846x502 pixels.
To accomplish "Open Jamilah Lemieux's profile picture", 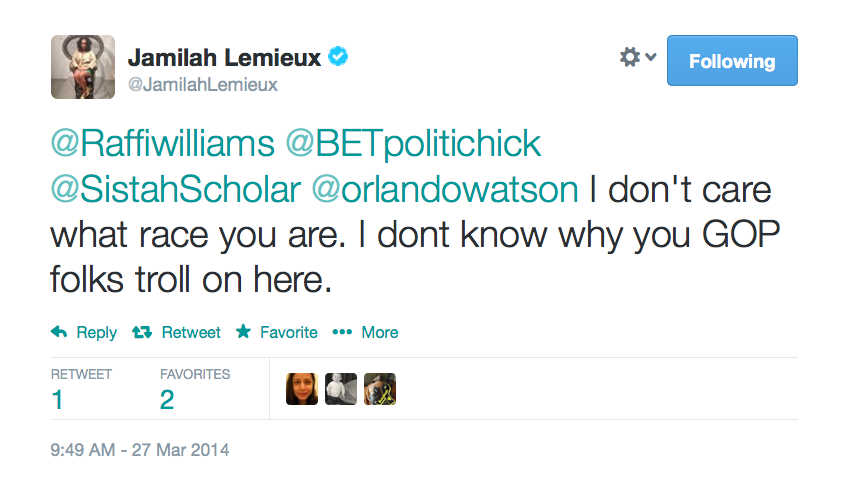I will pos(83,67).
